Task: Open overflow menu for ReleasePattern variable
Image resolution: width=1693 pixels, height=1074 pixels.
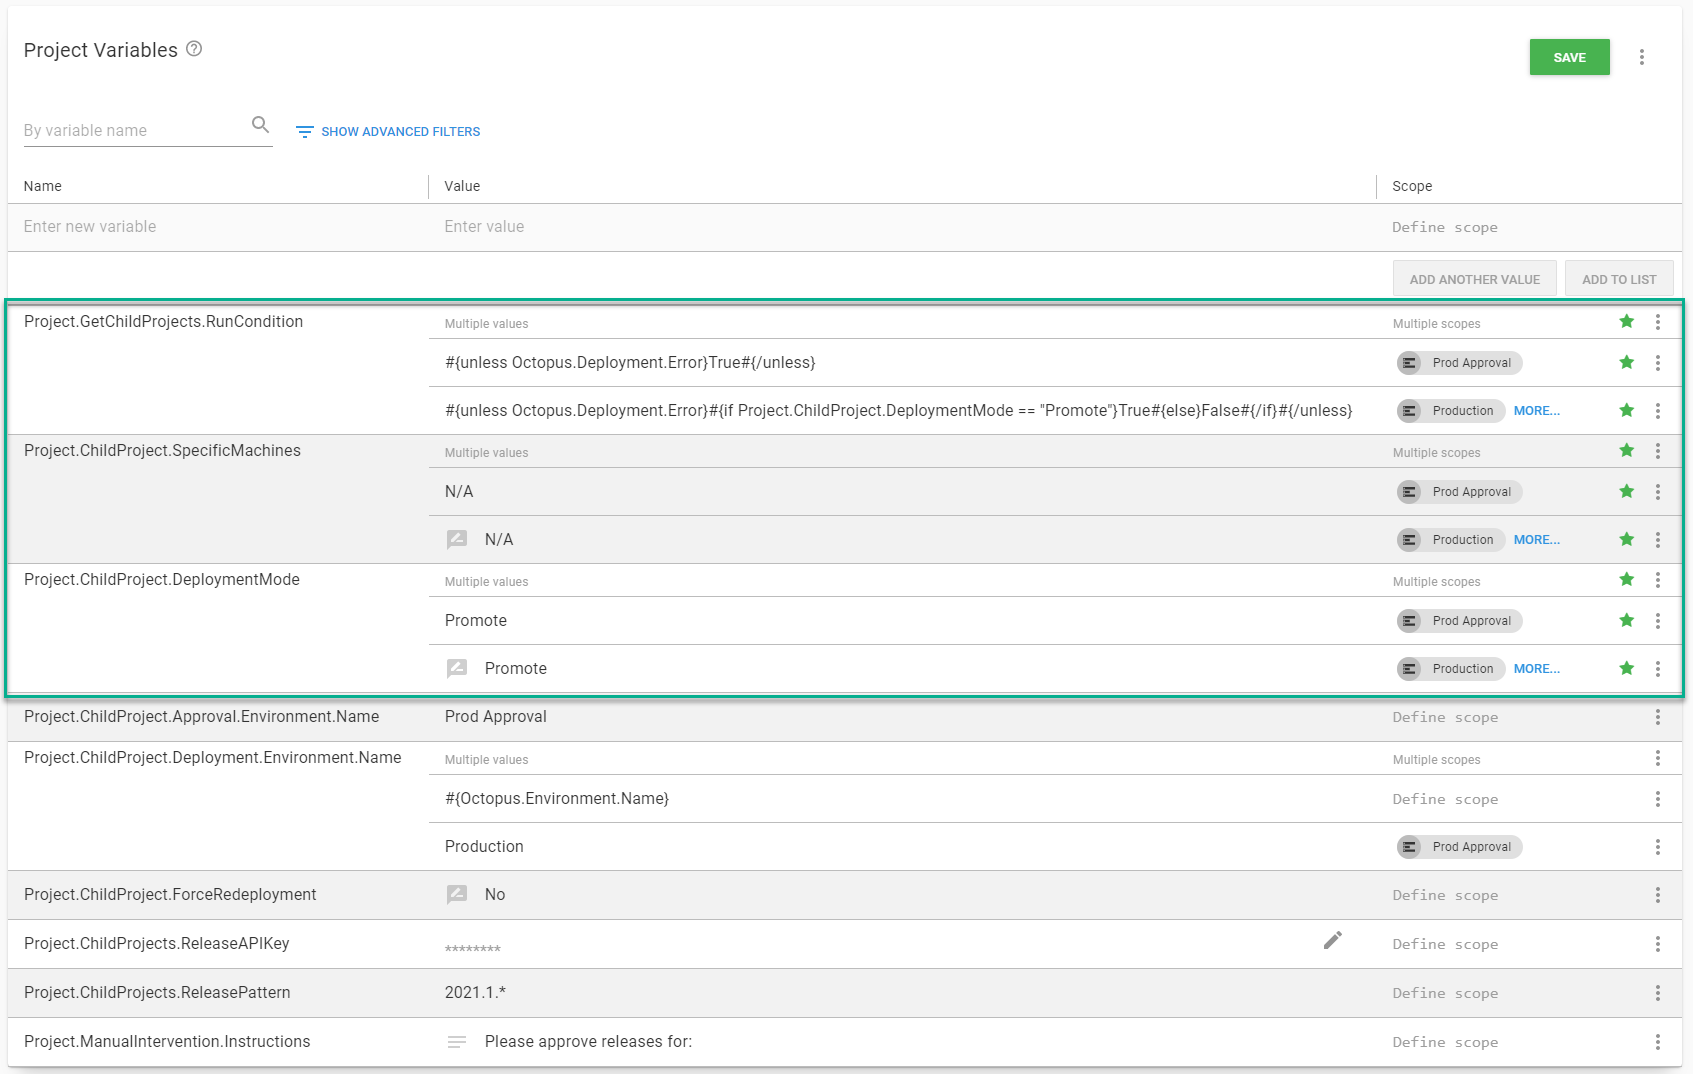Action: (1657, 993)
